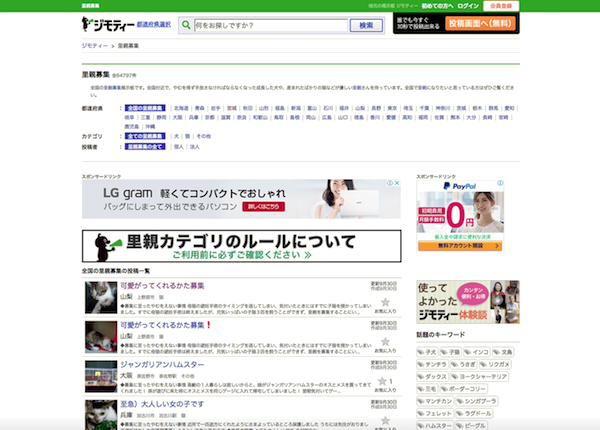The width and height of the screenshot is (600, 430).
Task: Filter by the 犬 category
Action: coord(176,134)
